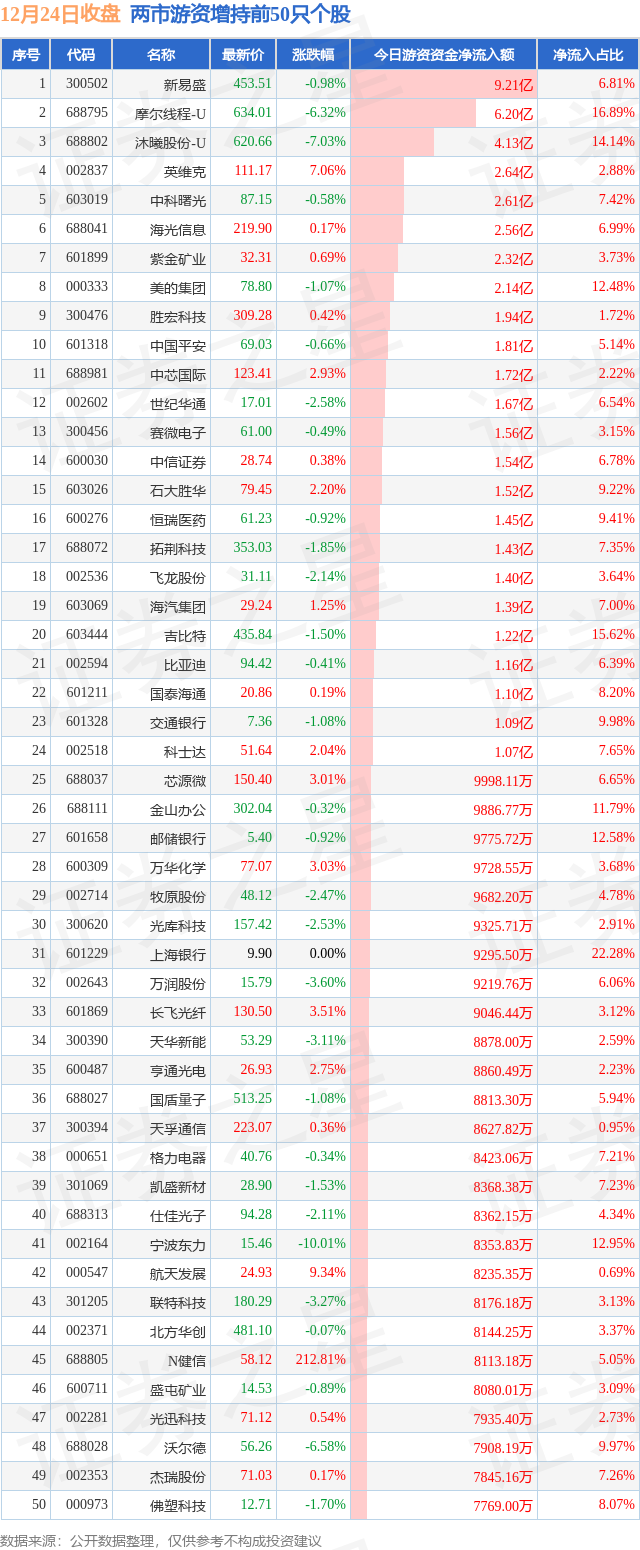Image resolution: width=640 pixels, height=1550 pixels.
Task: Click the 净流入占比 column header
Action: coord(588,54)
